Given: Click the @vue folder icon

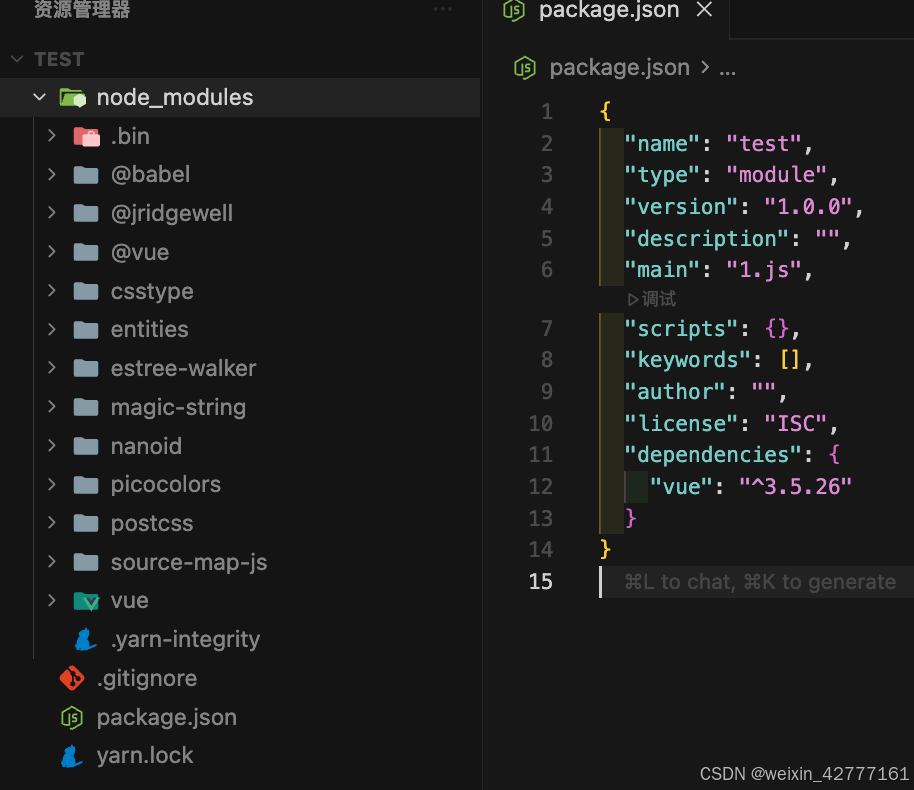Looking at the screenshot, I should pyautogui.click(x=86, y=252).
